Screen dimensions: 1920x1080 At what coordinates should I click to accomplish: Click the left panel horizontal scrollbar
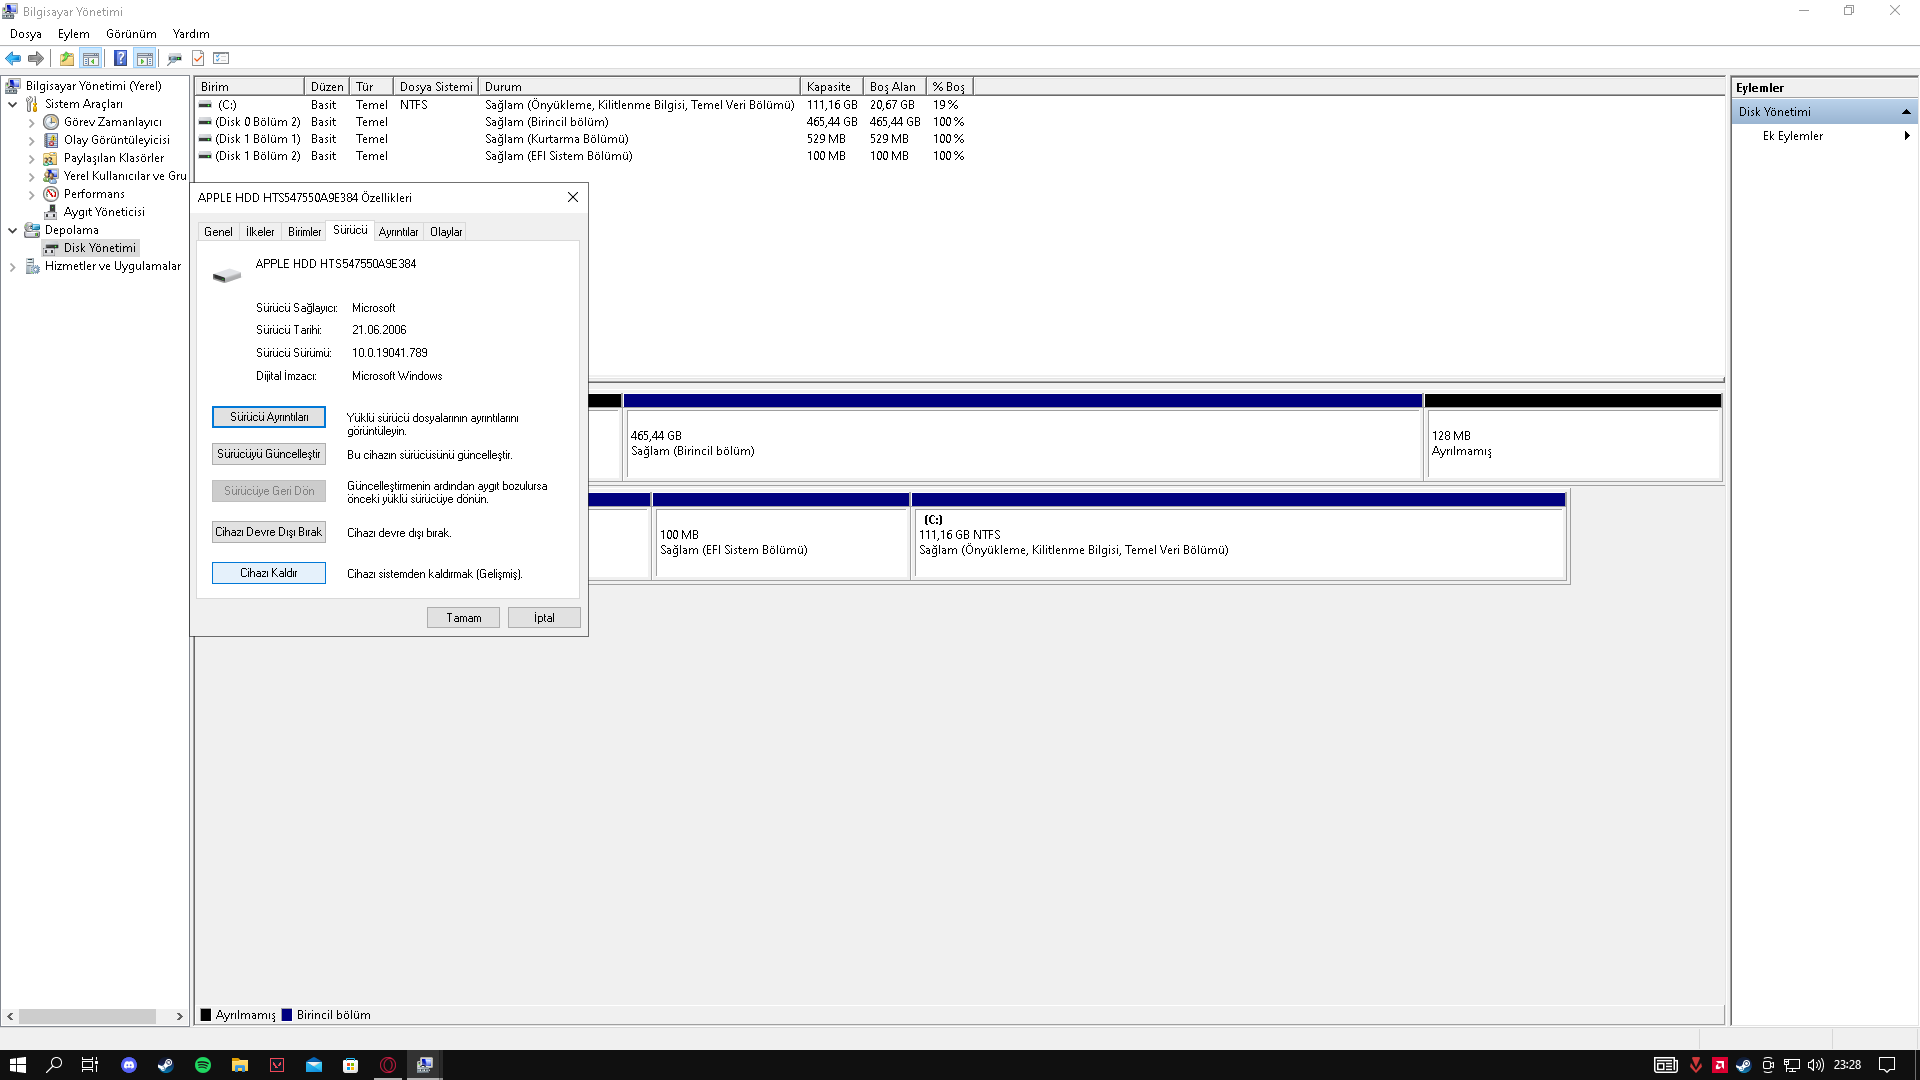pyautogui.click(x=87, y=1016)
